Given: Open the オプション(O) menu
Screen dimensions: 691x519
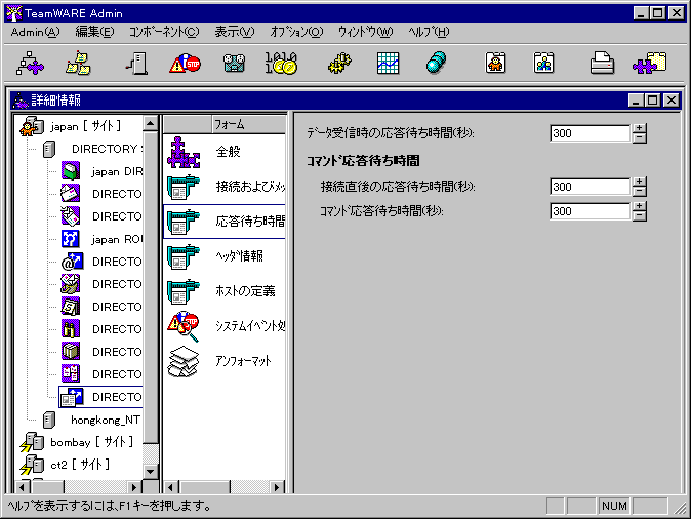Looking at the screenshot, I should point(297,32).
